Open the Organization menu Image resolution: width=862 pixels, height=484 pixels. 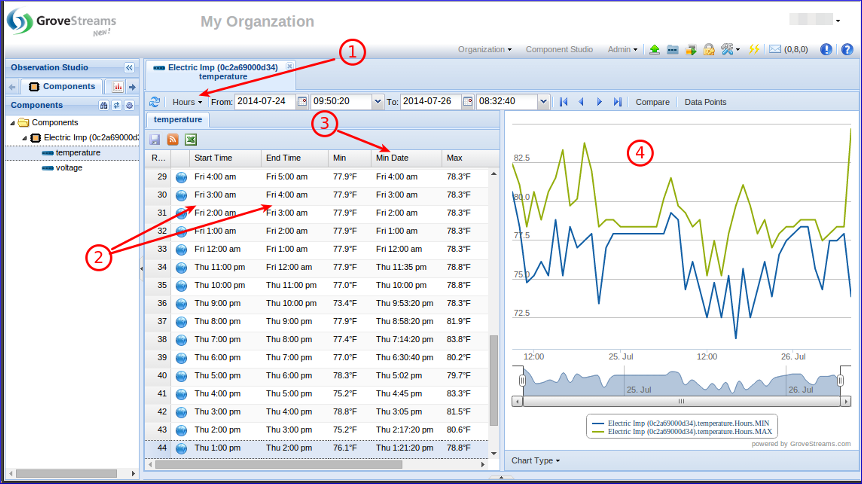(484, 49)
